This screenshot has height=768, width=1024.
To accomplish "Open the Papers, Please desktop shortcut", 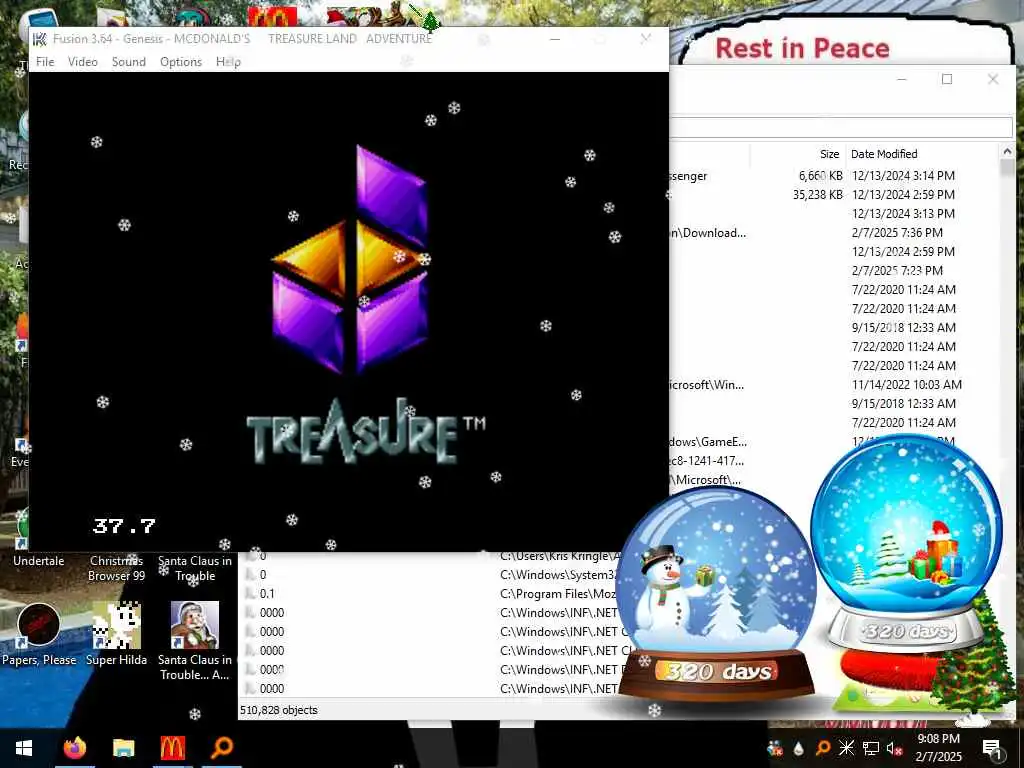I will (39, 635).
